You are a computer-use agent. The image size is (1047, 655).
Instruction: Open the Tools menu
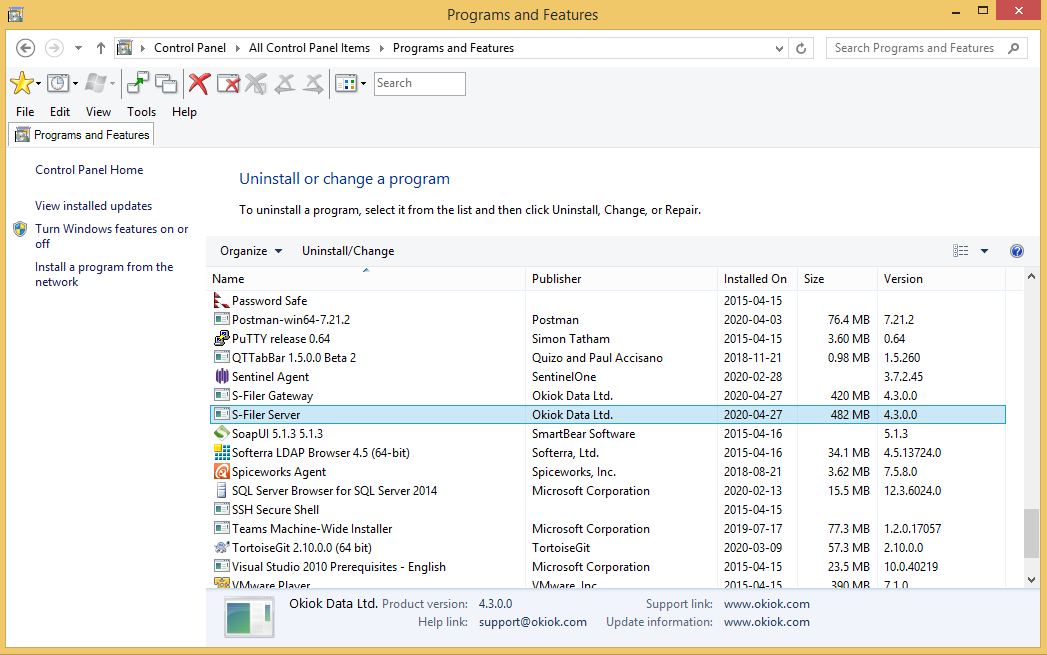(x=142, y=112)
